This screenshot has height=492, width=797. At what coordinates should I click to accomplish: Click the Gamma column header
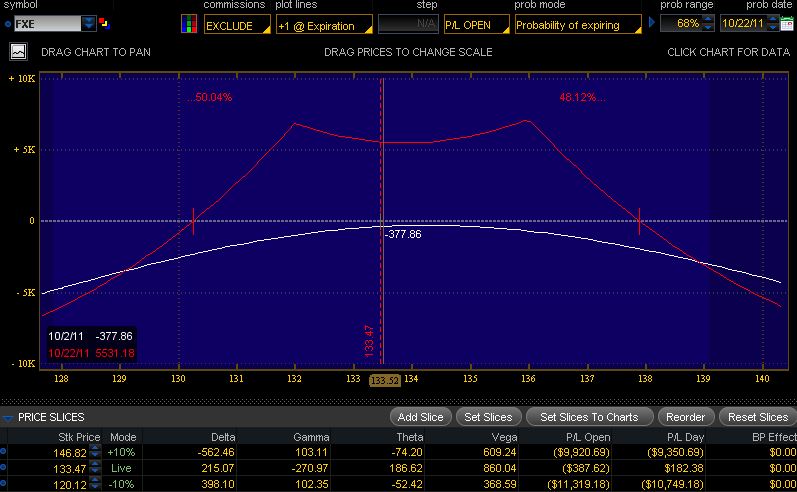(311, 437)
